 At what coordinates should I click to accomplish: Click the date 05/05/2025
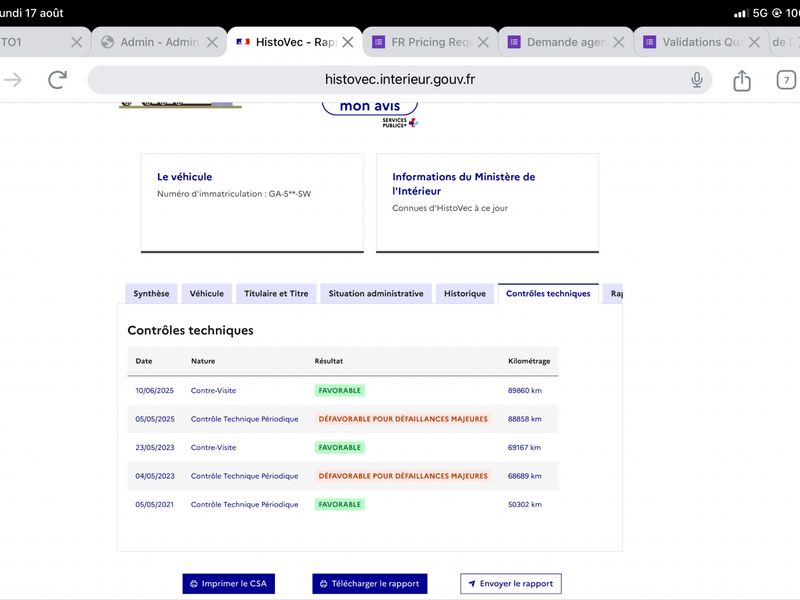pyautogui.click(x=155, y=419)
